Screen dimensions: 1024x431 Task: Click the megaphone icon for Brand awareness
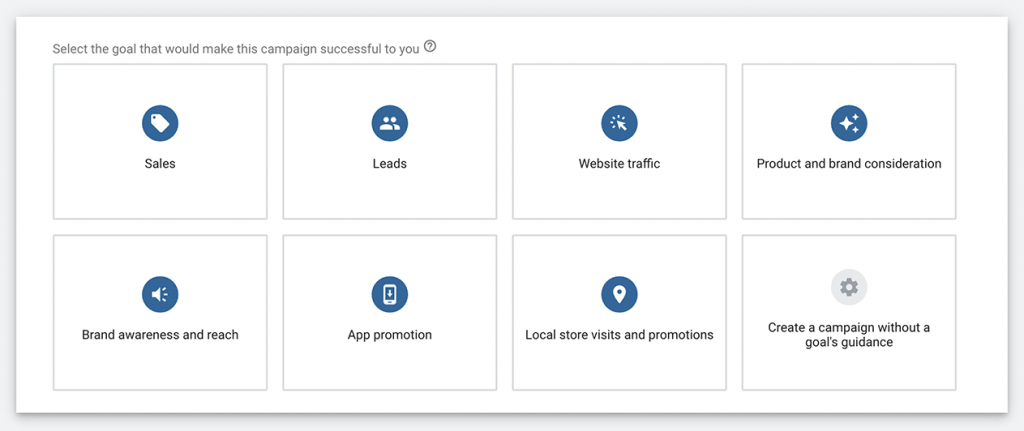[x=160, y=295]
